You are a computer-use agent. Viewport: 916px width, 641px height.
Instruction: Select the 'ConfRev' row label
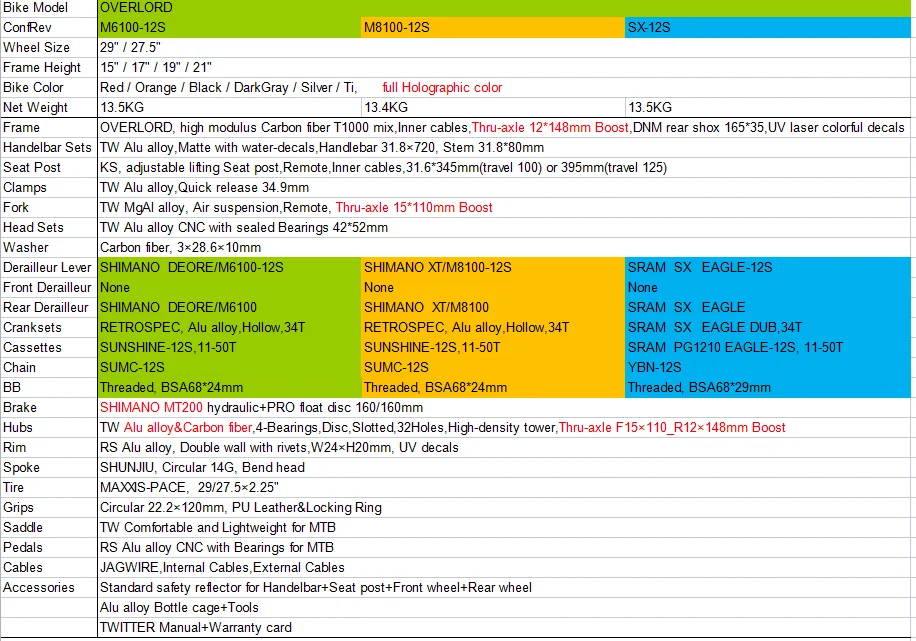point(48,27)
